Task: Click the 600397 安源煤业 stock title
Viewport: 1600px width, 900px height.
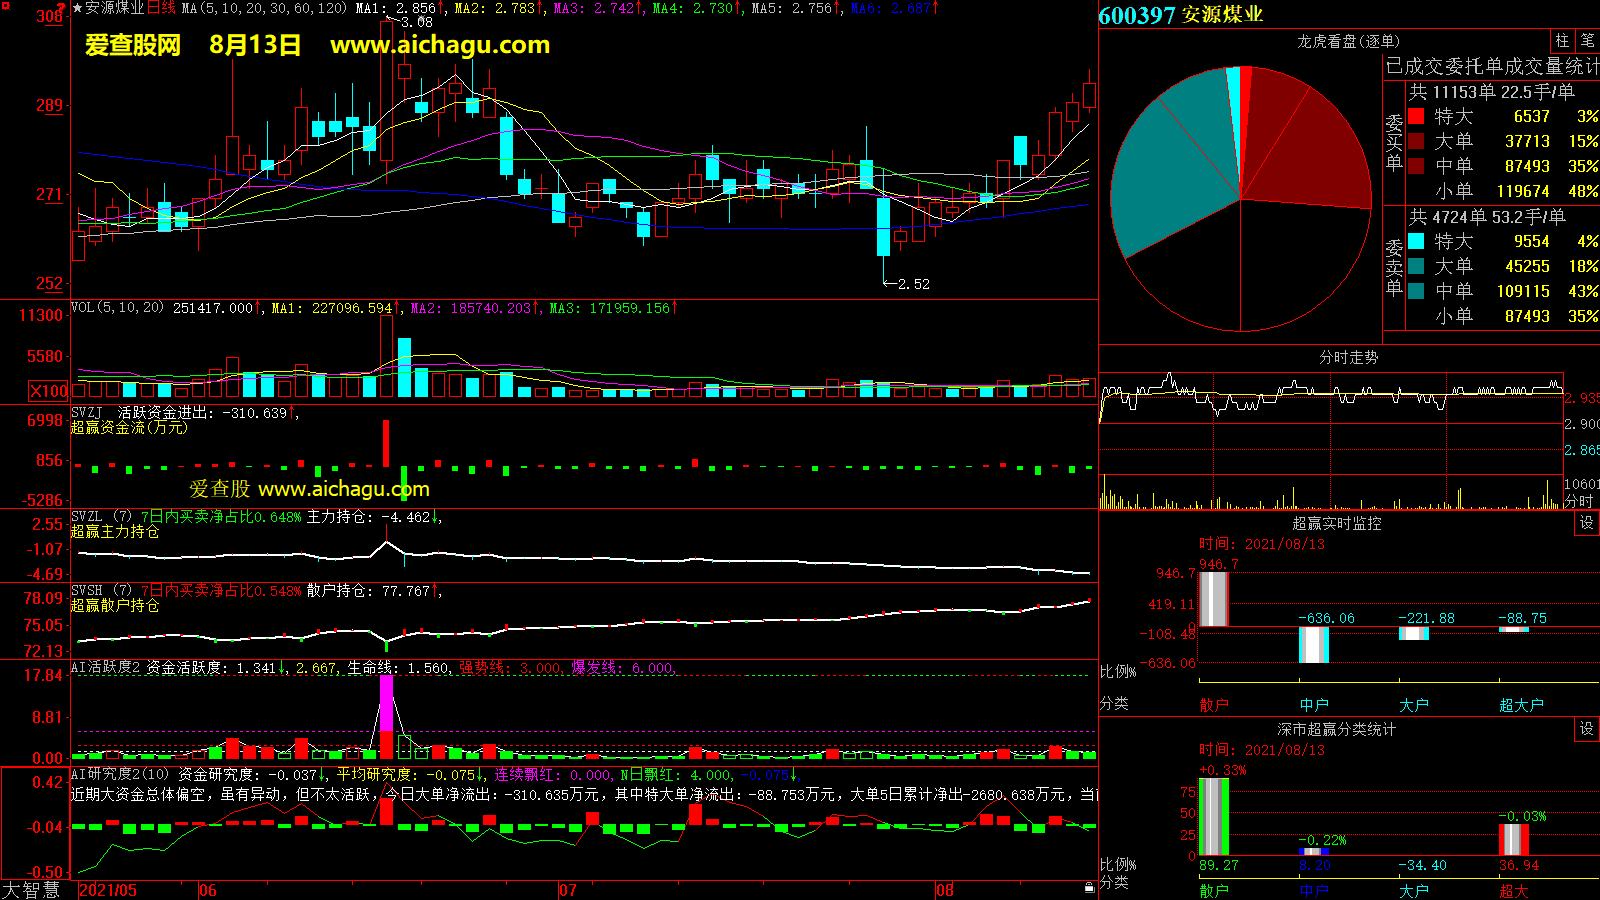Action: point(1180,15)
